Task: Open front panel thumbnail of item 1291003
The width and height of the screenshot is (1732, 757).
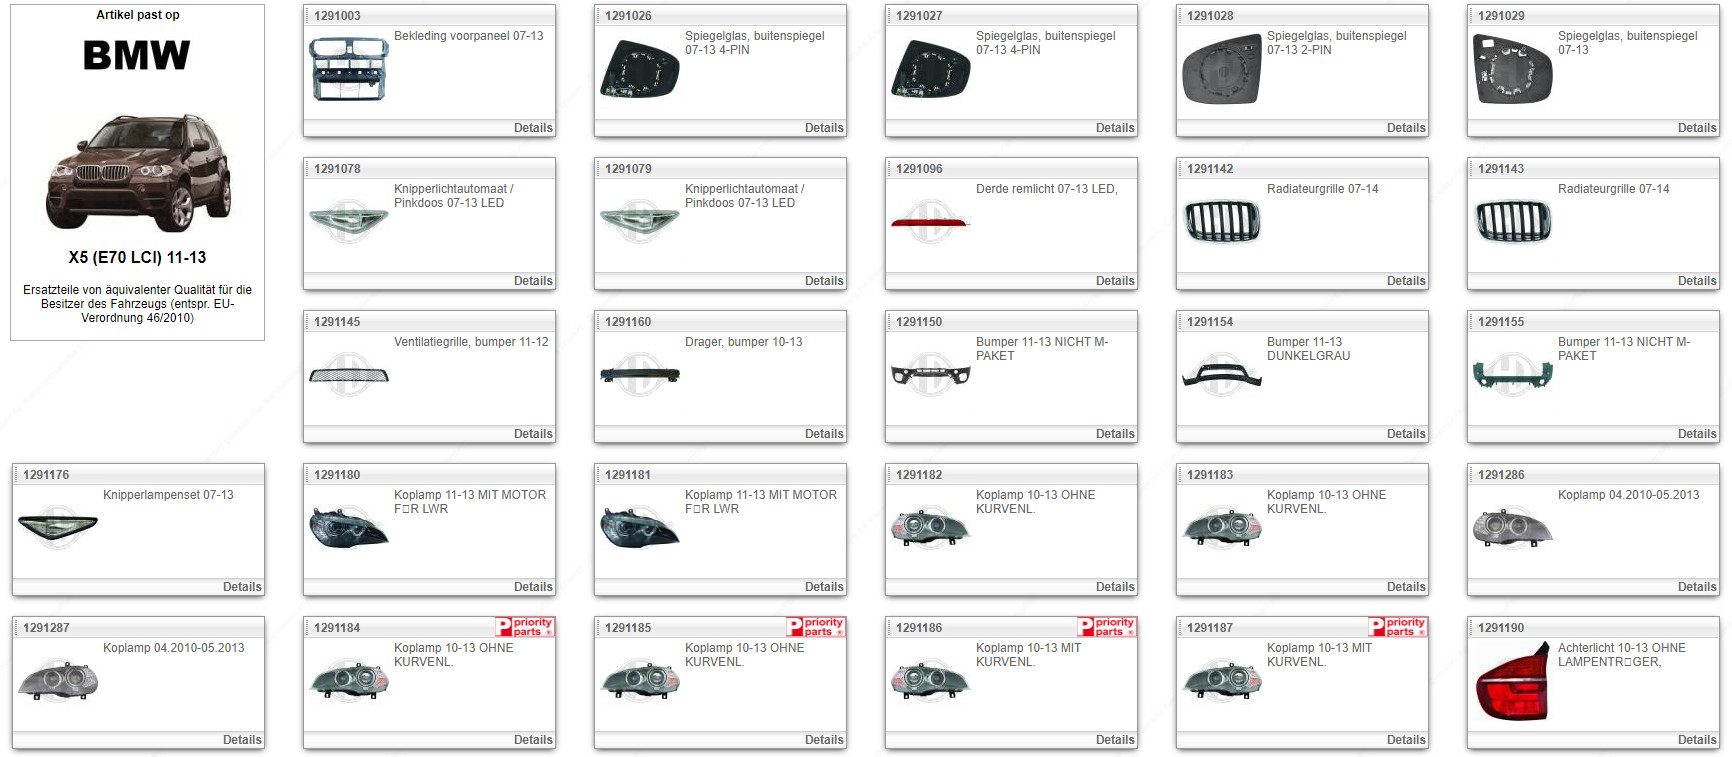Action: point(348,69)
